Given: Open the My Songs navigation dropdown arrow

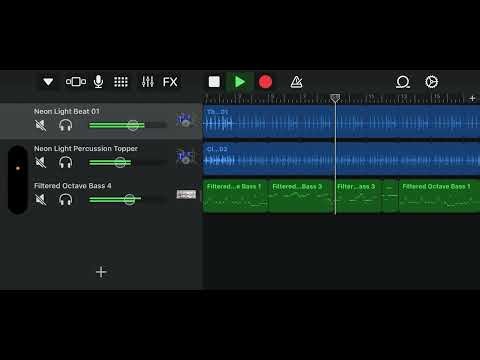Looking at the screenshot, I should 48,82.
